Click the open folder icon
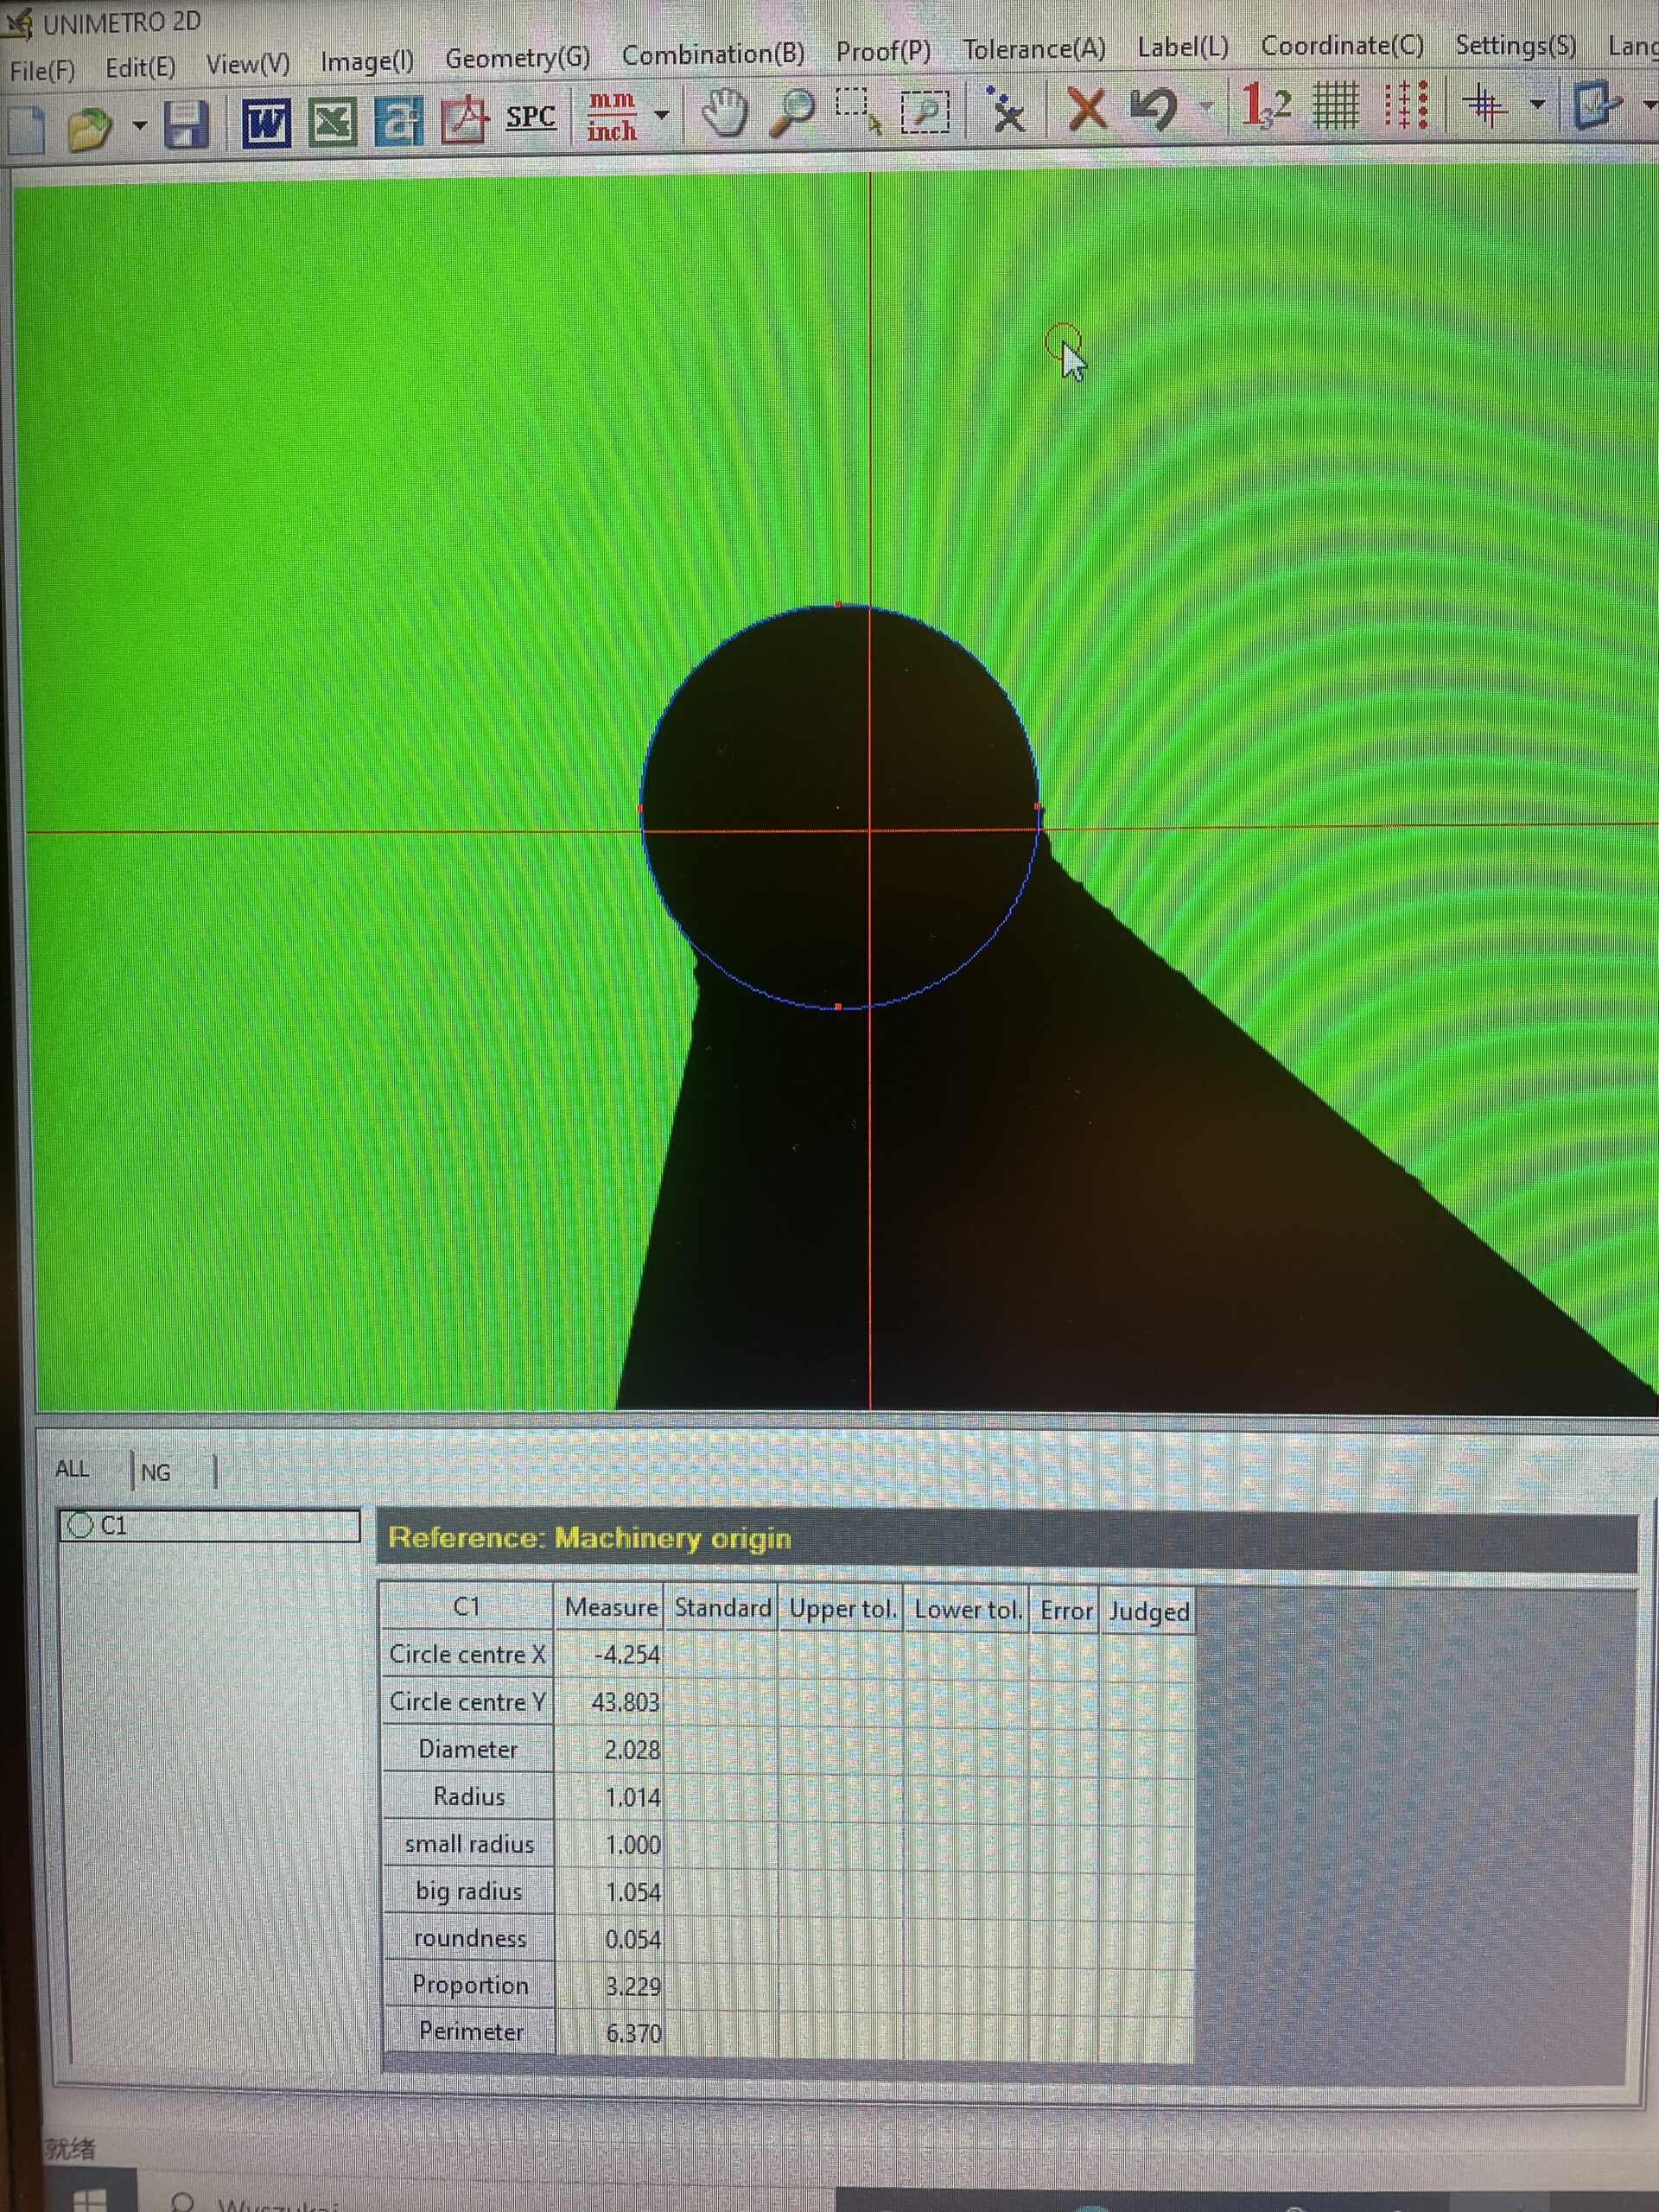The width and height of the screenshot is (1659, 2212). click(90, 128)
